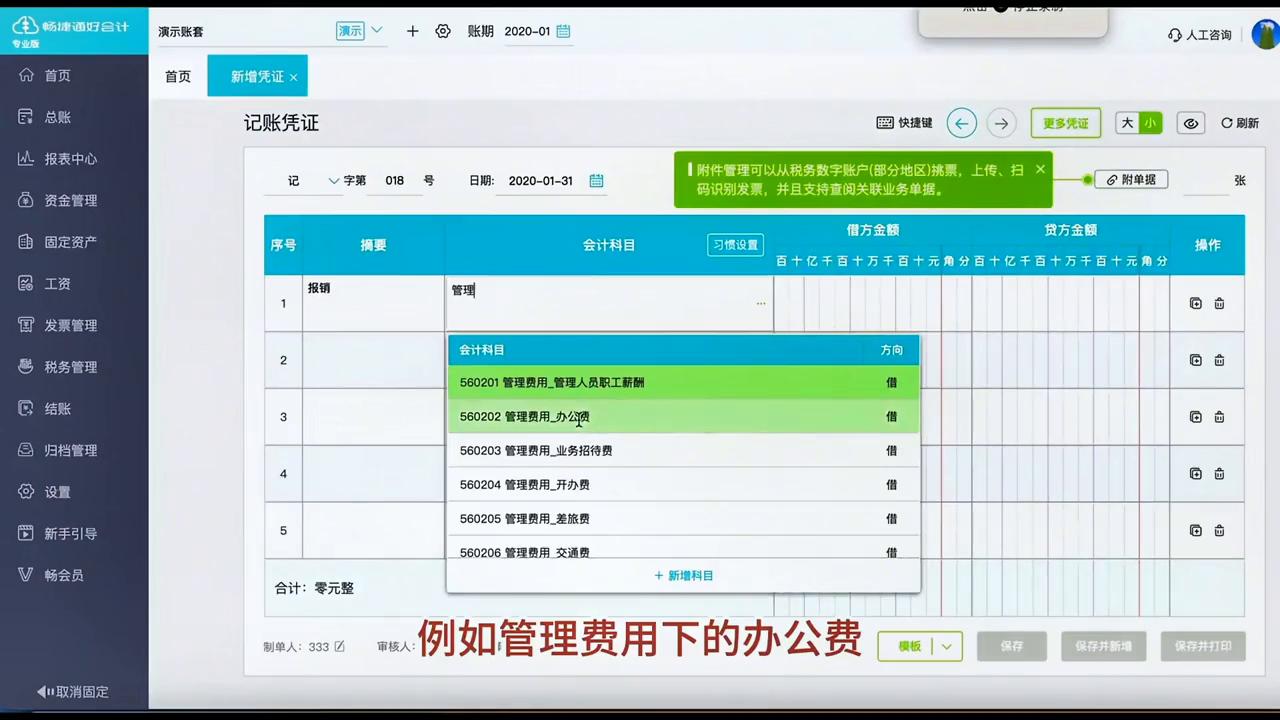
Task: Switch the font size toggle to 大
Action: 1127,122
